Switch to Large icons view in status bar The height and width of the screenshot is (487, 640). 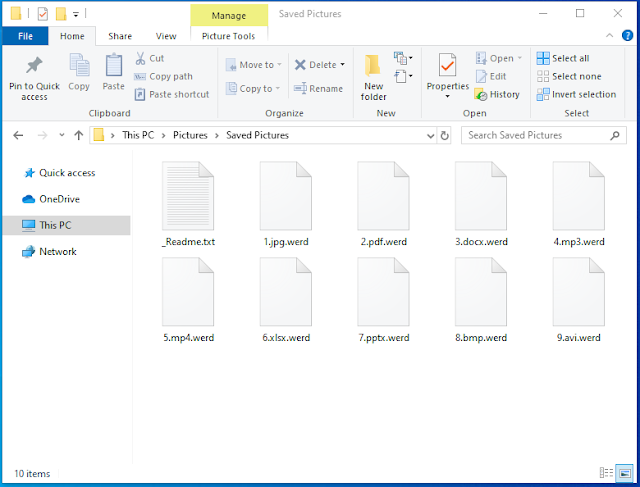pyautogui.click(x=624, y=473)
